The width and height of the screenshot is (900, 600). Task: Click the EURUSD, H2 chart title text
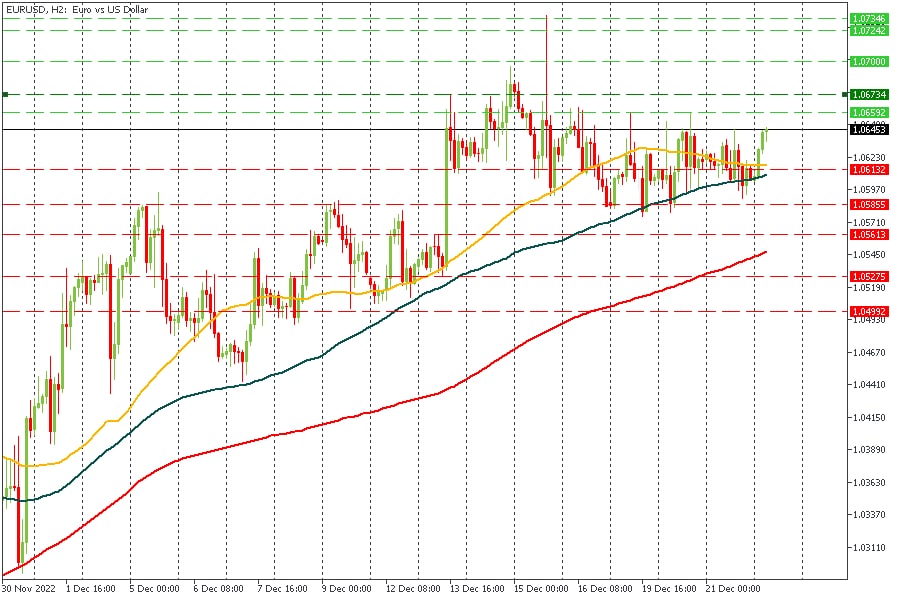[77, 10]
